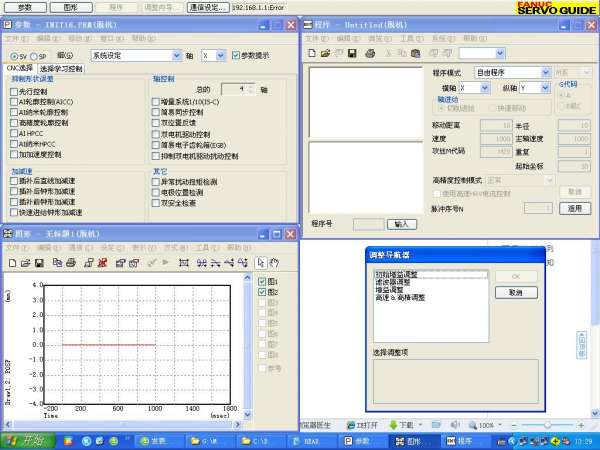600x450 pixels.
Task: Click the 适用 apply button
Action: (x=574, y=208)
